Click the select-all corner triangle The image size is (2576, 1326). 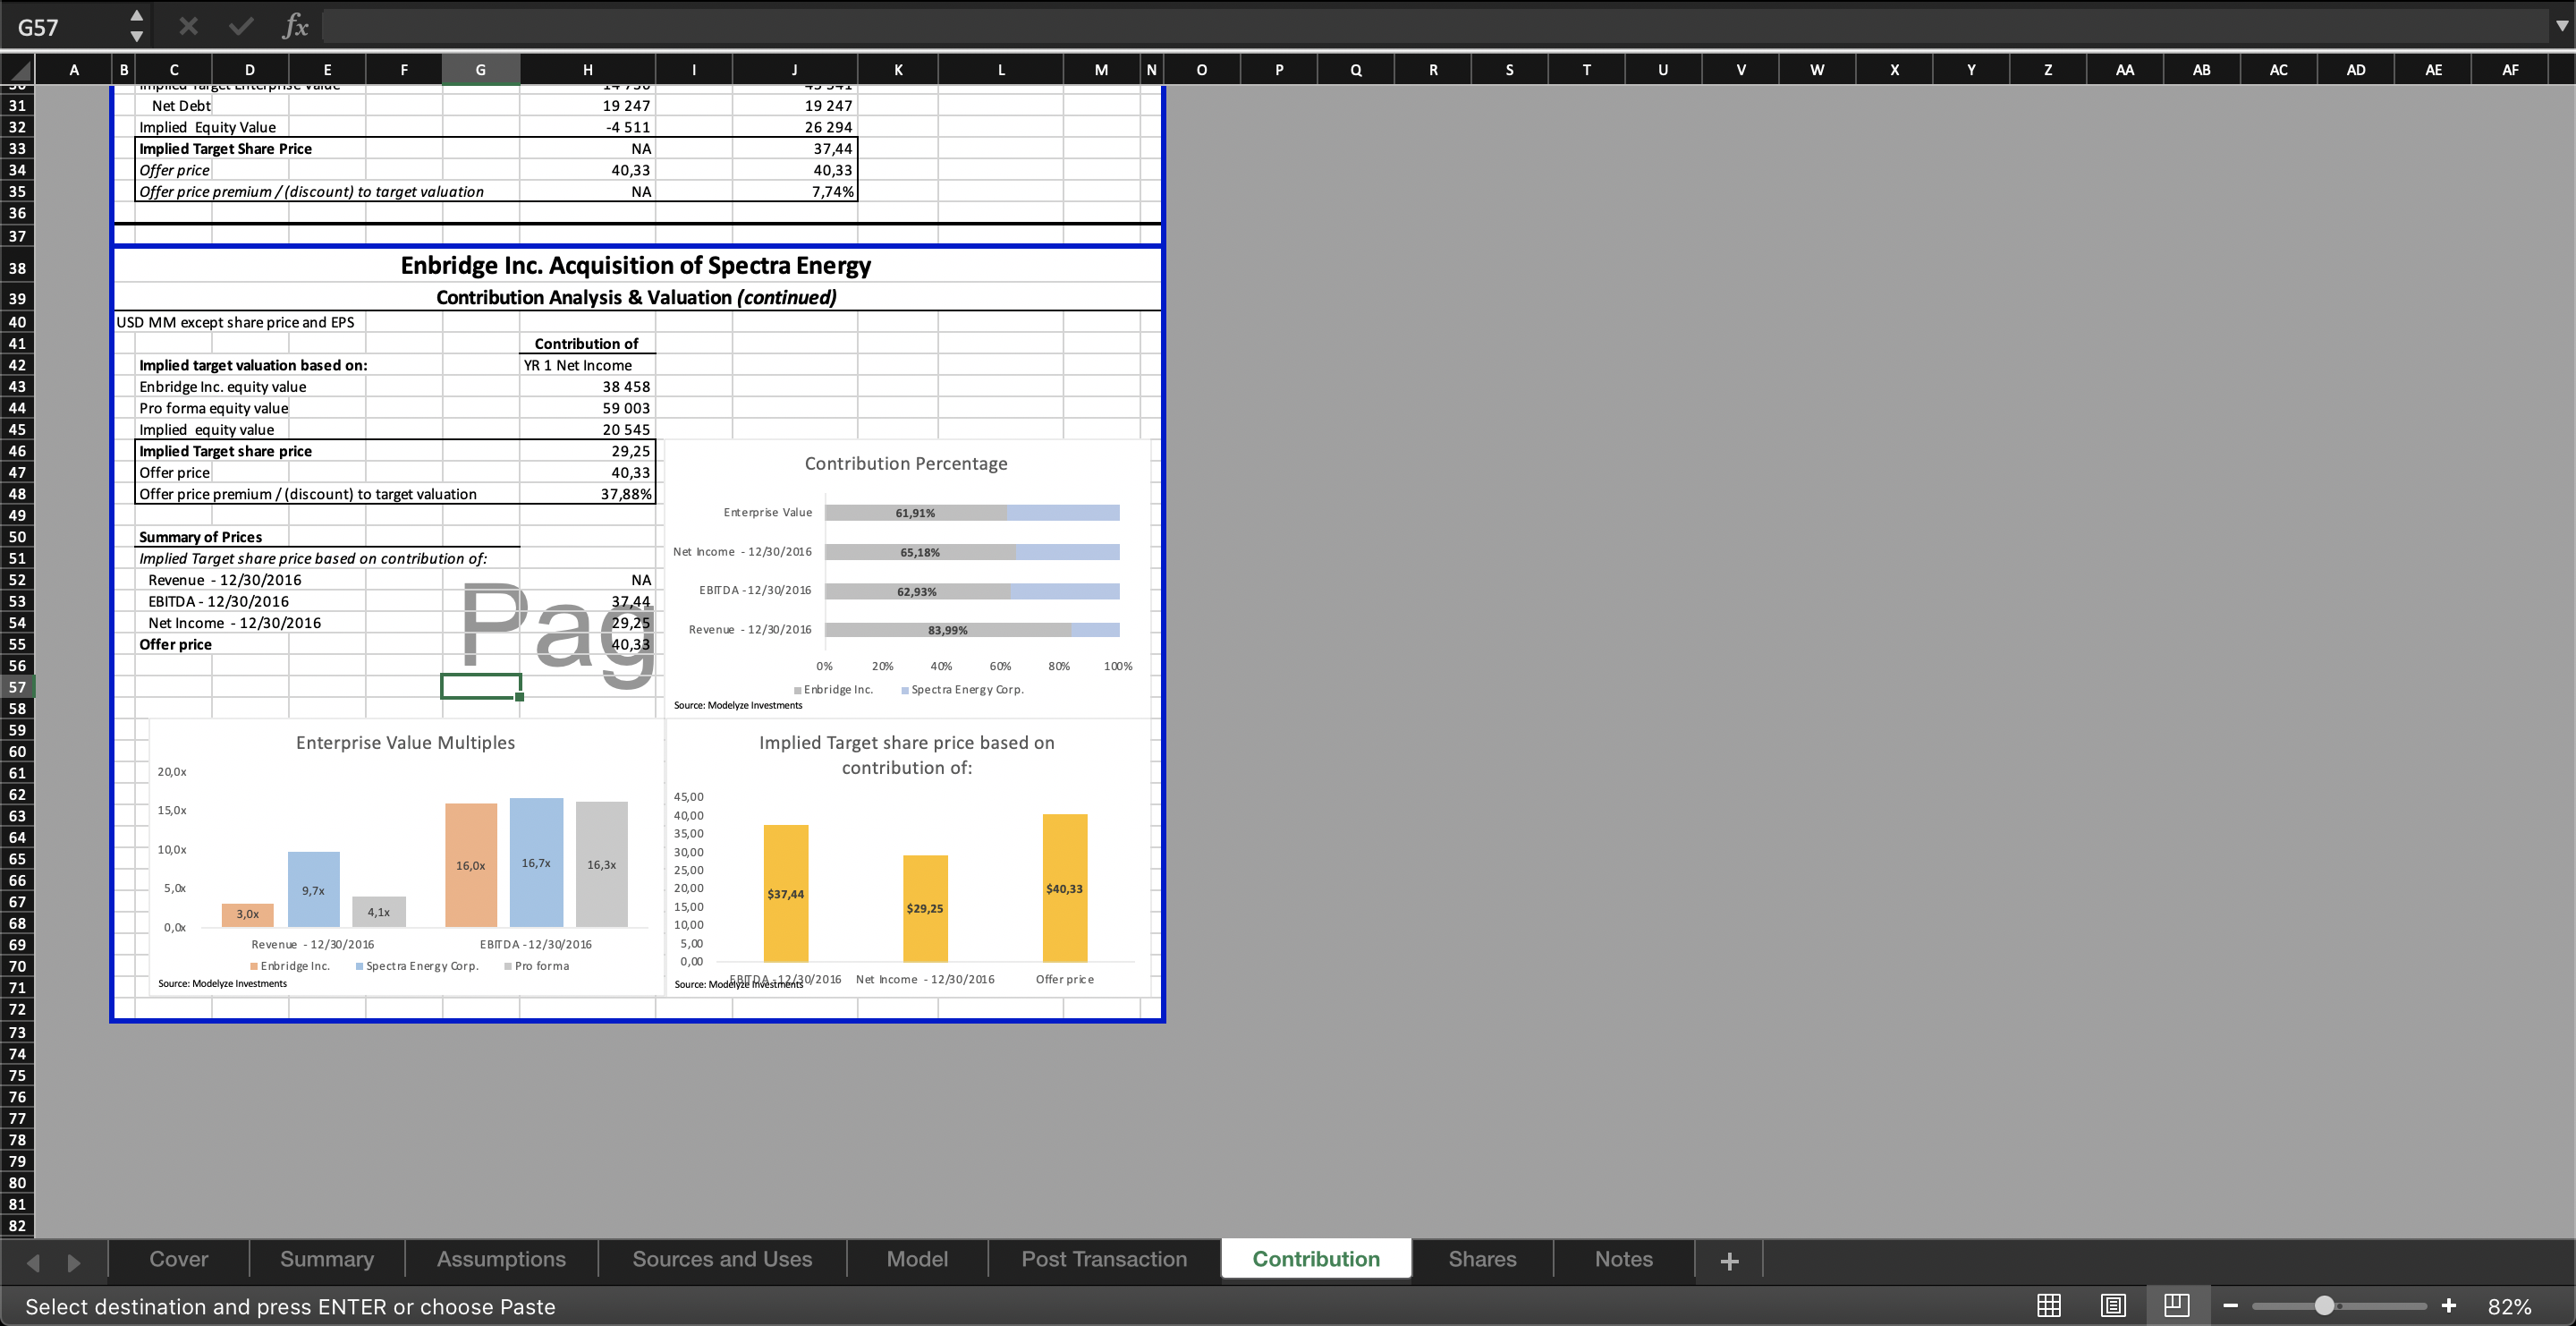[x=18, y=70]
